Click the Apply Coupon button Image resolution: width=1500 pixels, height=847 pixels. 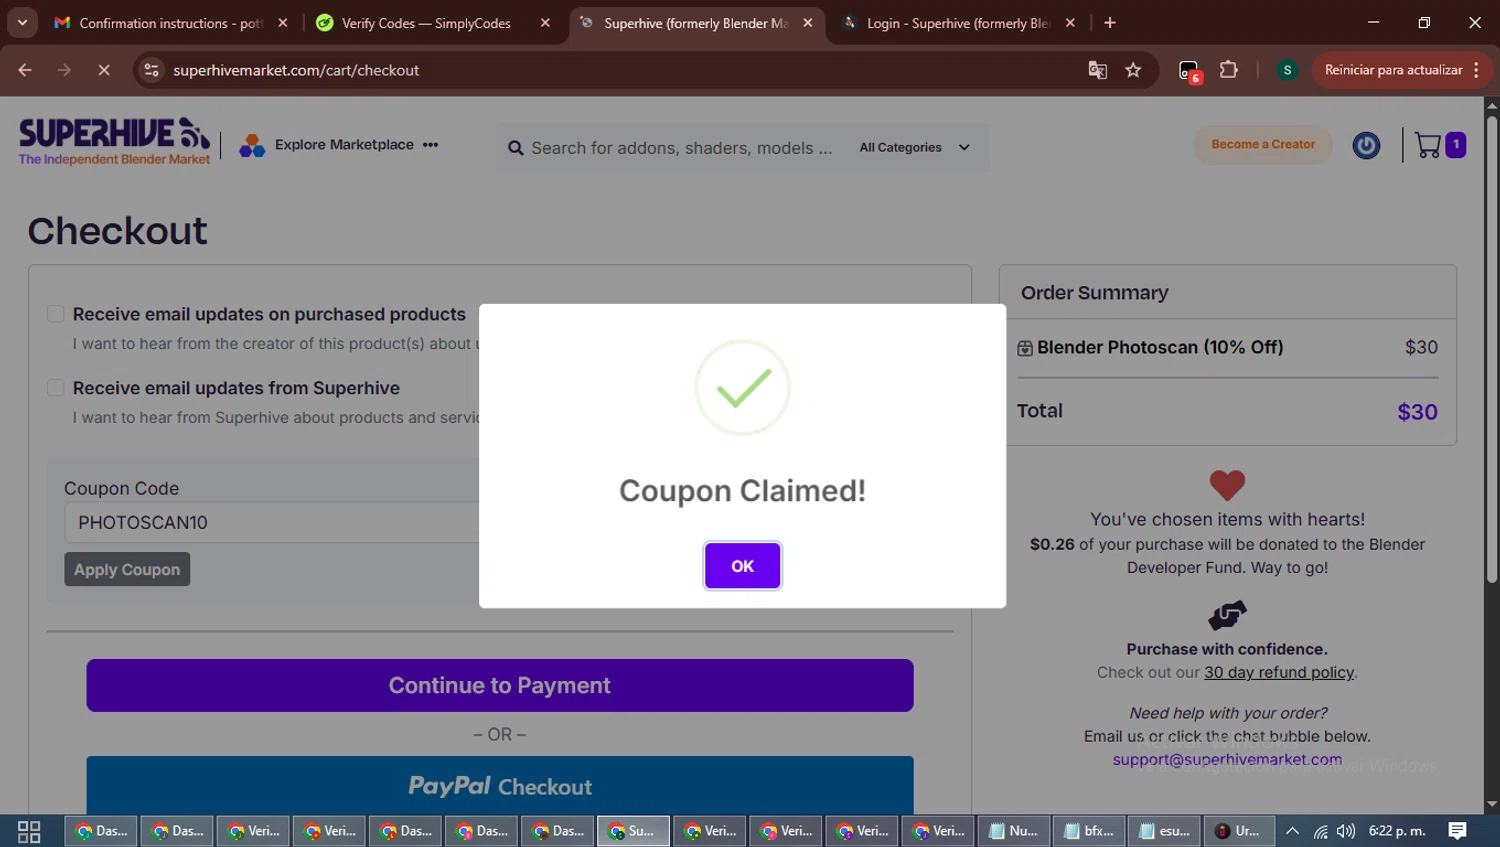[127, 569]
